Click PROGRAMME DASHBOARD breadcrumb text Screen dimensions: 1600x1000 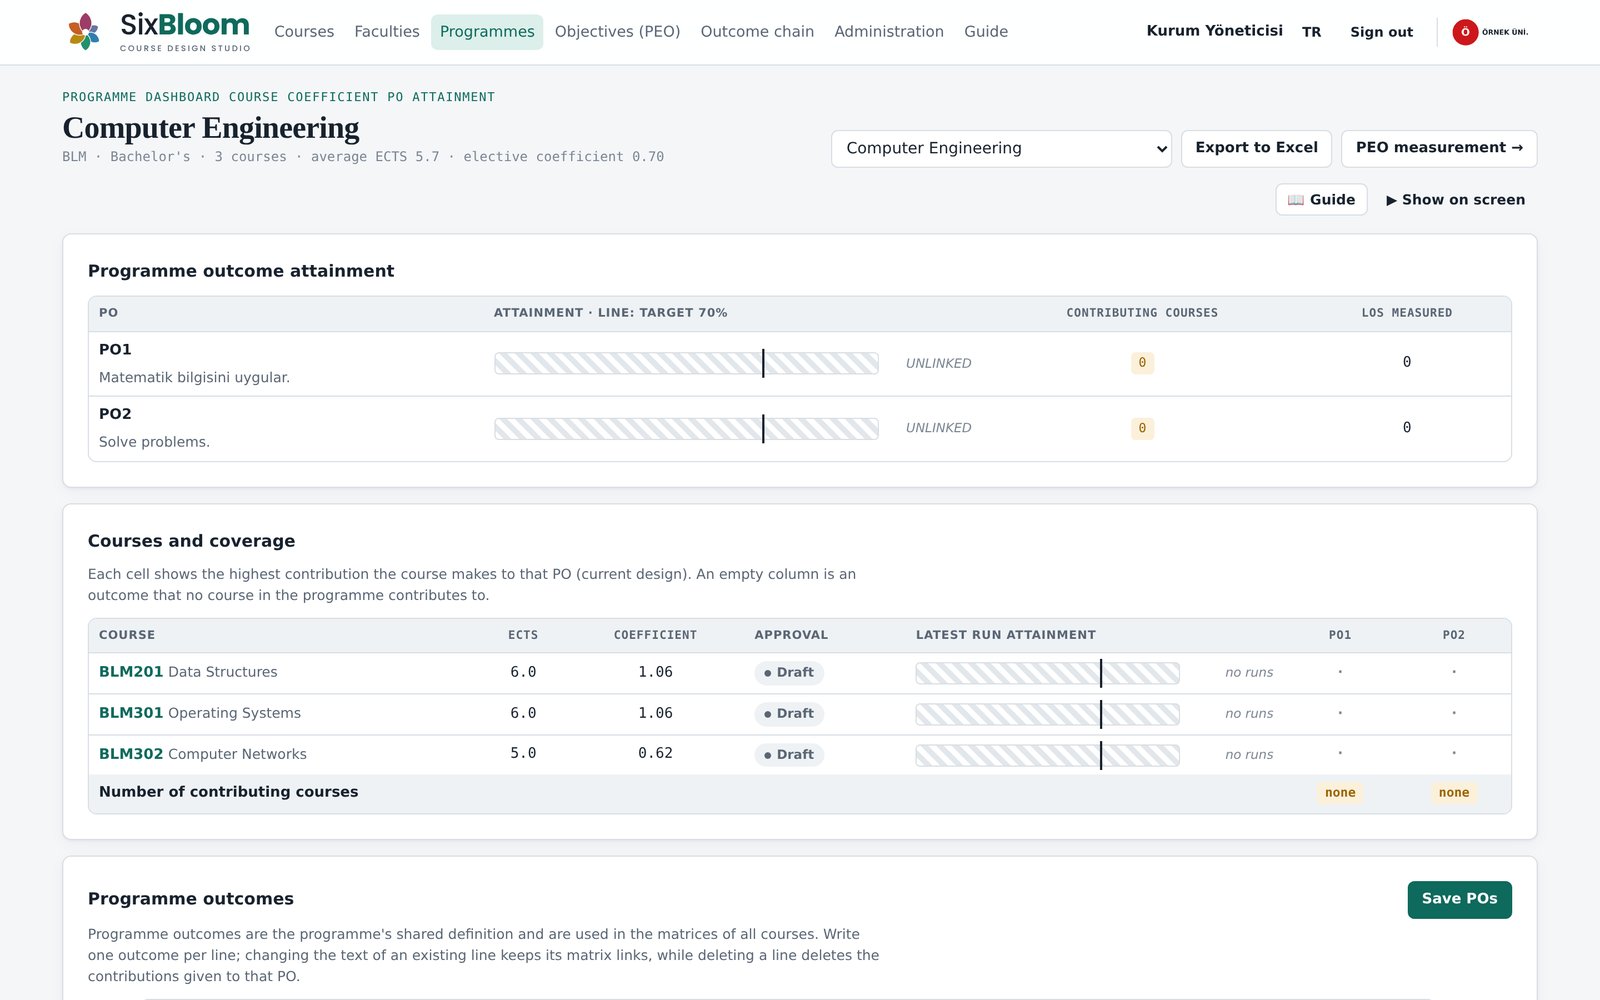141,97
